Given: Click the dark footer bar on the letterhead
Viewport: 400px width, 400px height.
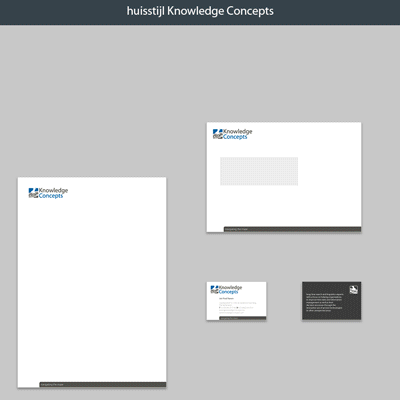Looking at the screenshot, I should coord(103,385).
